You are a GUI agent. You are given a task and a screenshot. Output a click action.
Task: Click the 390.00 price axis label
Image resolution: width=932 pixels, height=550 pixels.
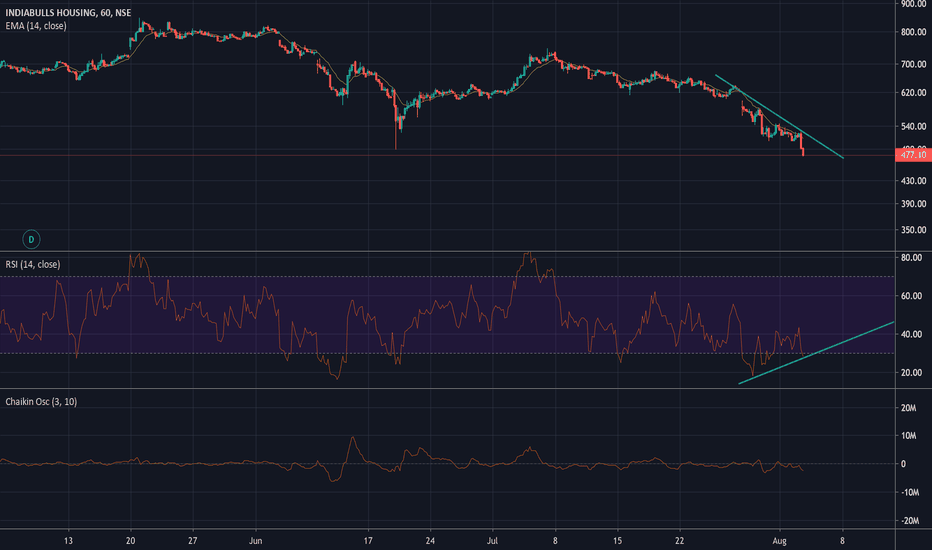pyautogui.click(x=914, y=203)
